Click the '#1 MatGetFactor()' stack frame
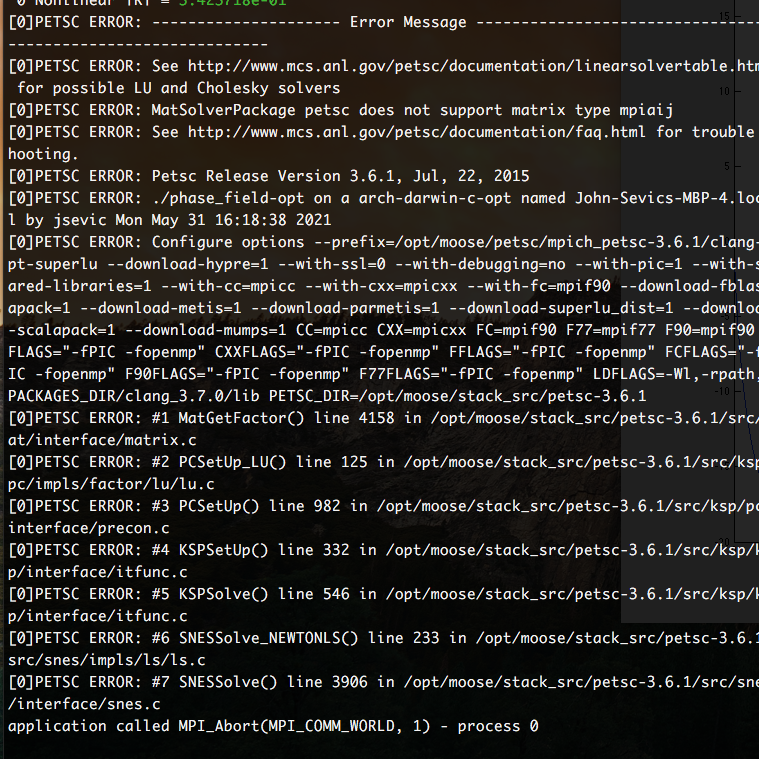This screenshot has height=759, width=759. 228,418
